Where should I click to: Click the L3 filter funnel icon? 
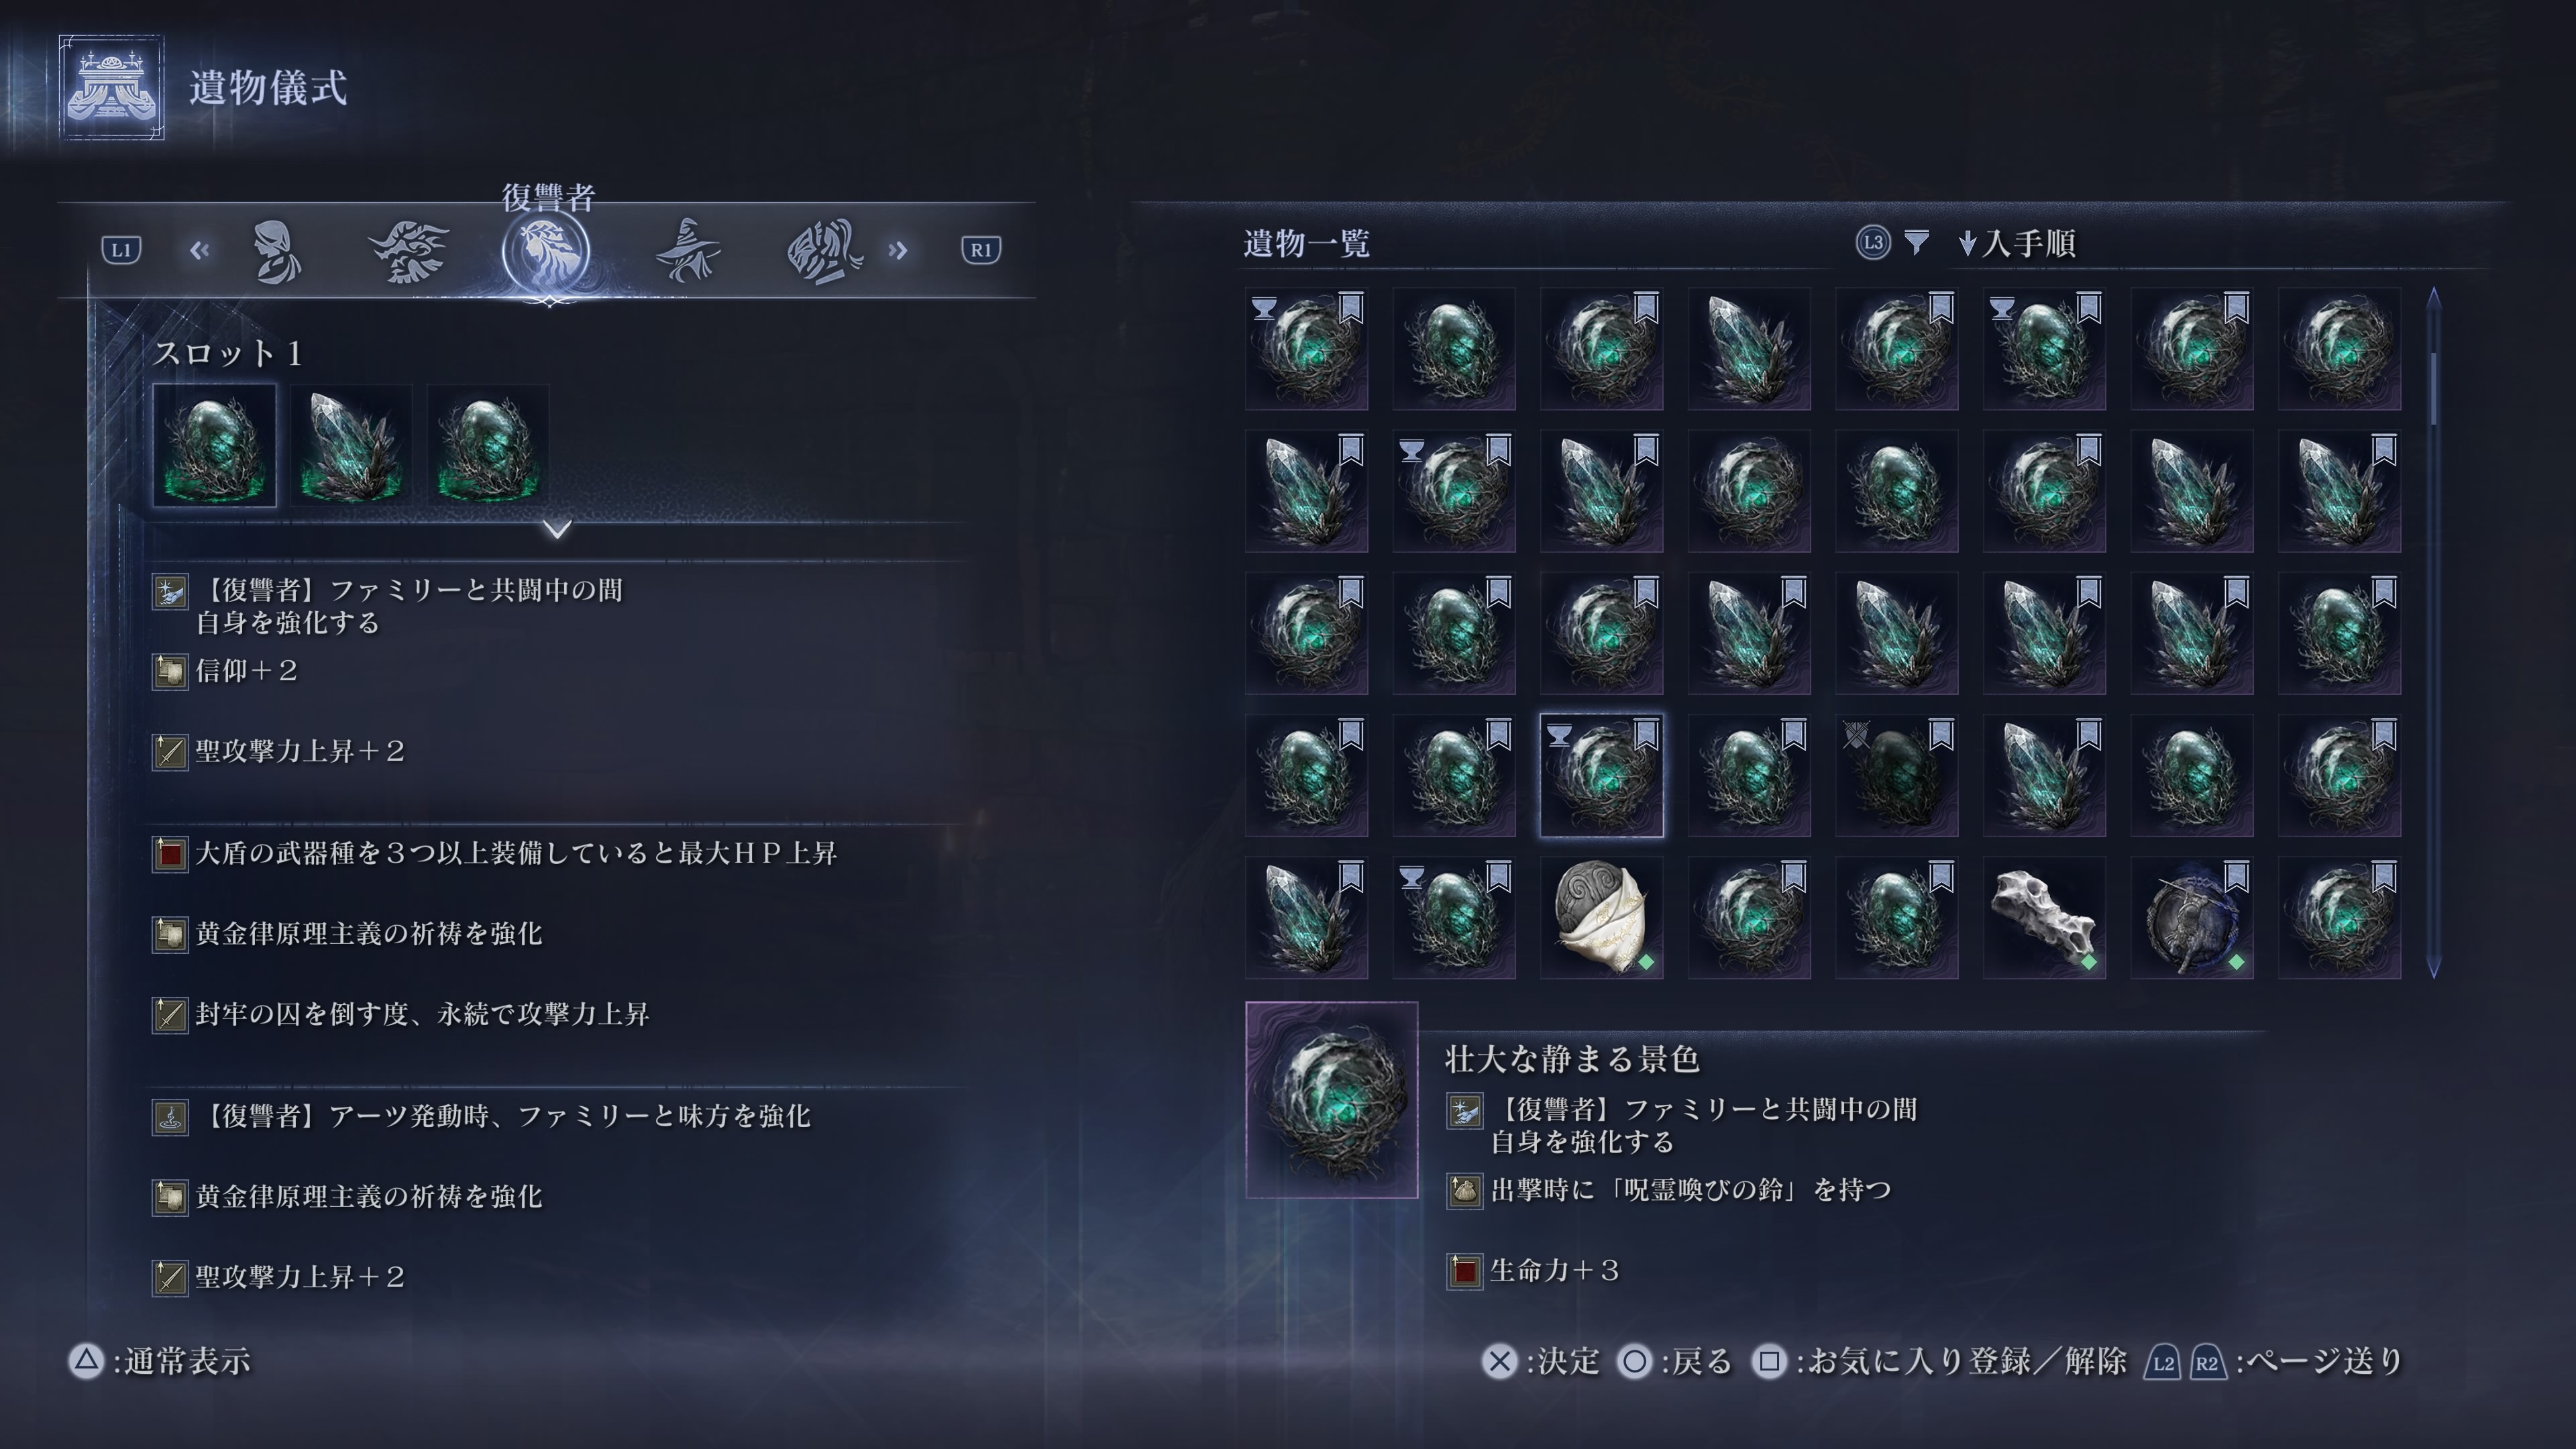tap(1916, 242)
